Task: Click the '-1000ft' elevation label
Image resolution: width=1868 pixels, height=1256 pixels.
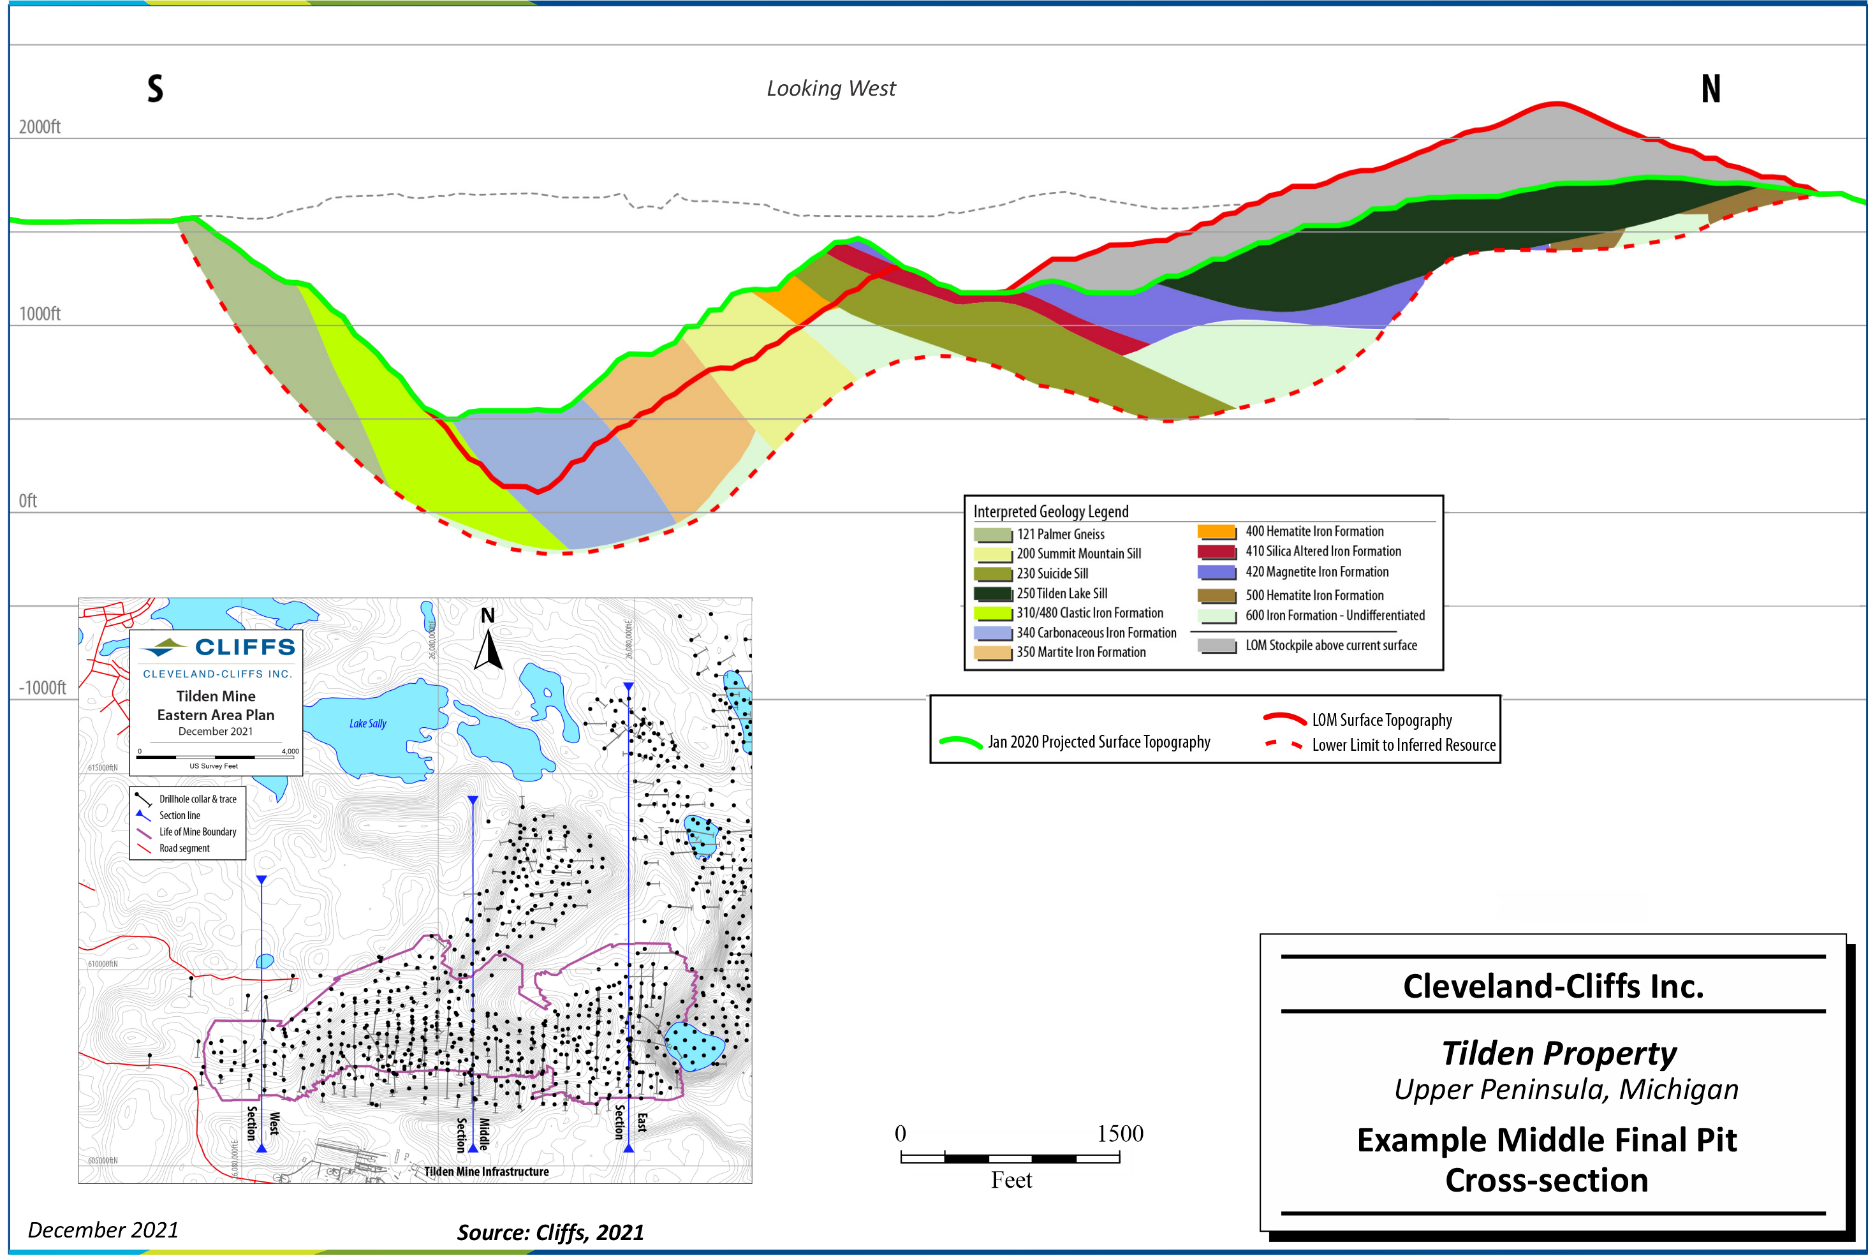Action: [x=43, y=688]
